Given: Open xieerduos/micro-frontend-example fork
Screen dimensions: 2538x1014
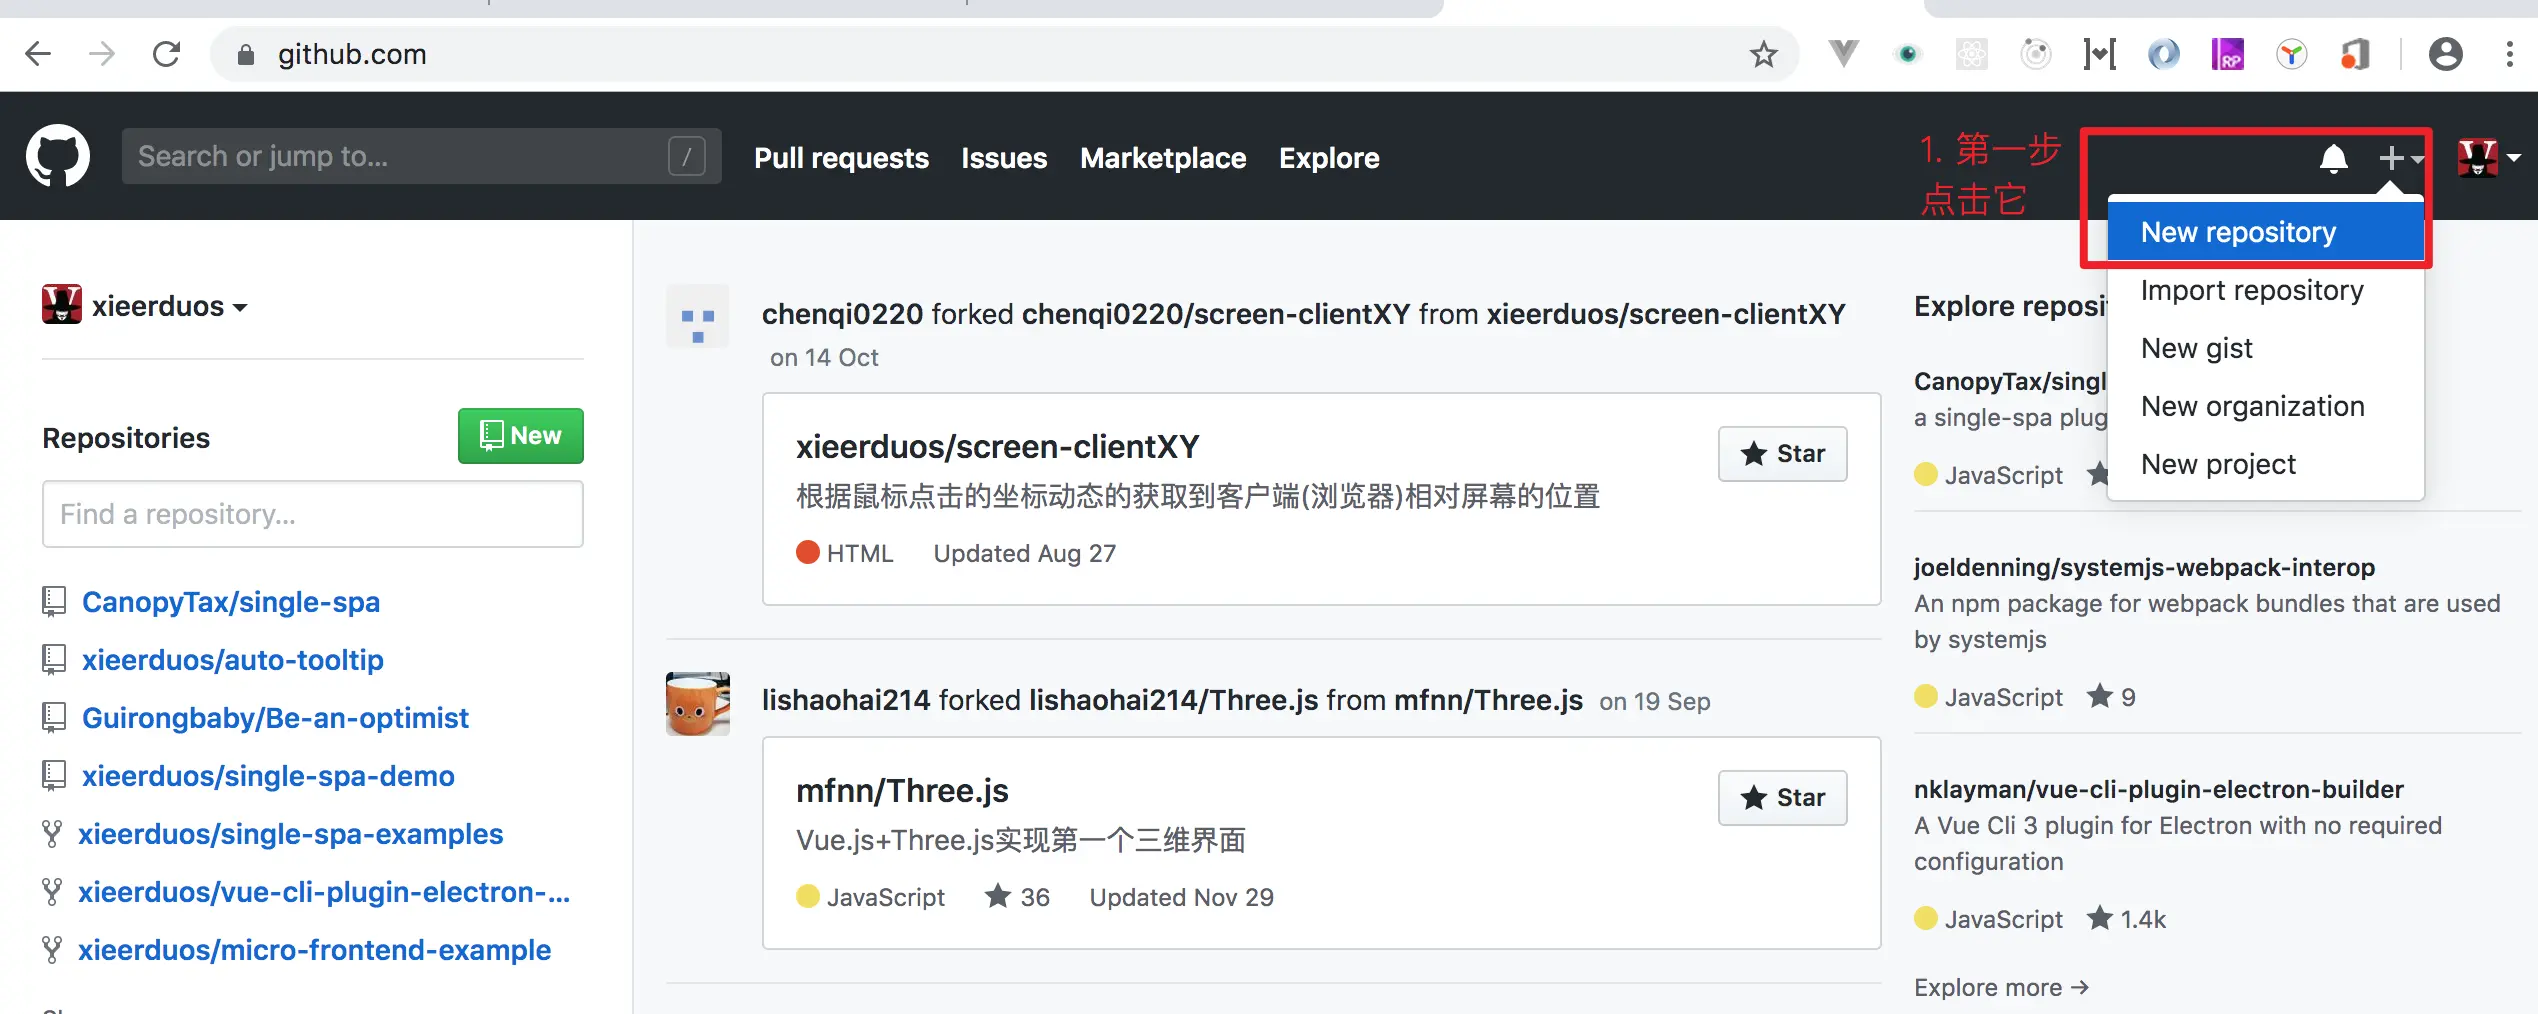Looking at the screenshot, I should [x=315, y=950].
